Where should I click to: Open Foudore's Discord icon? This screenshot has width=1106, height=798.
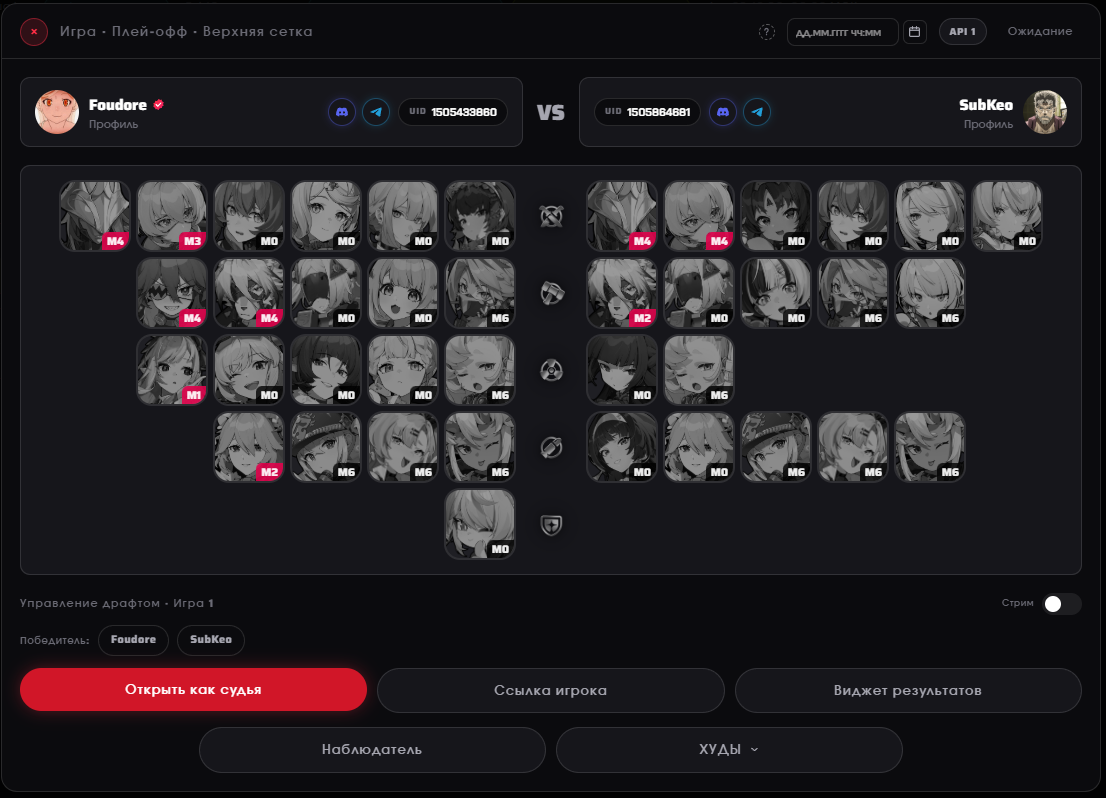coord(341,112)
